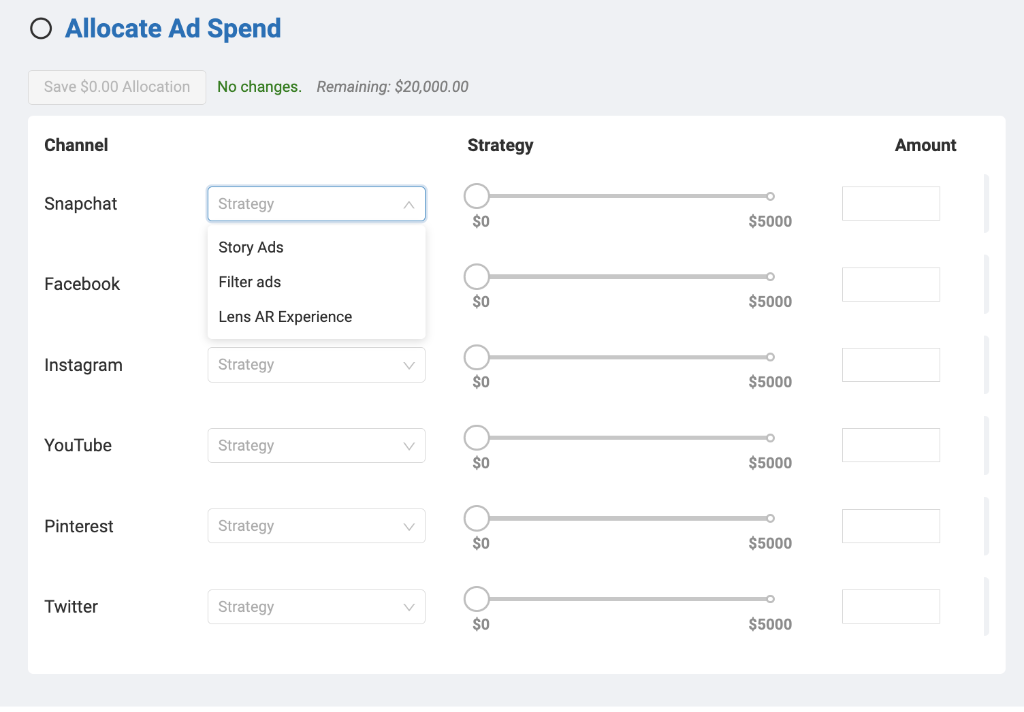Click the Pinterest slider $5000 endpoint
This screenshot has width=1024, height=712.
(x=769, y=518)
